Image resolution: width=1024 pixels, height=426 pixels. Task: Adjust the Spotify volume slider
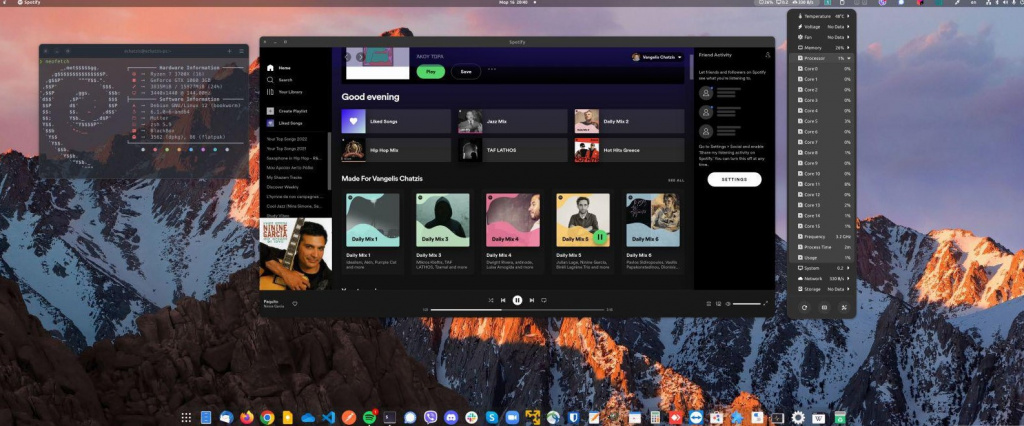pyautogui.click(x=746, y=303)
